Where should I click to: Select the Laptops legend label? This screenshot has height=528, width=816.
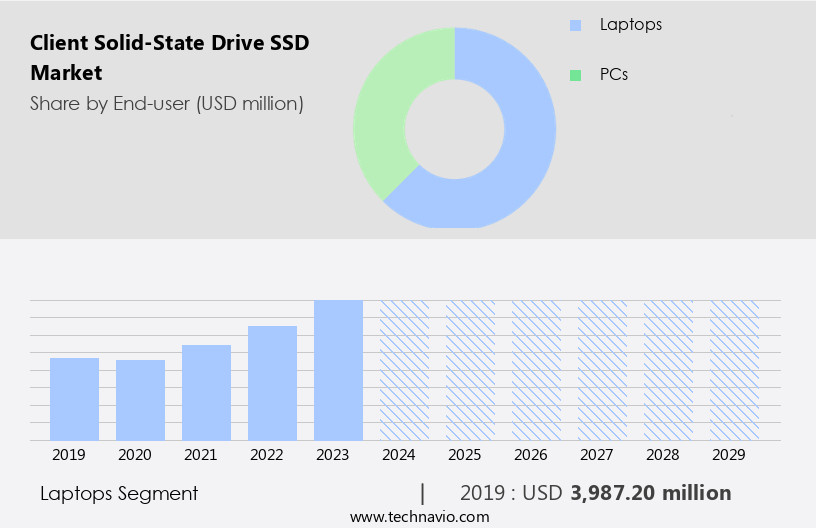click(x=630, y=24)
